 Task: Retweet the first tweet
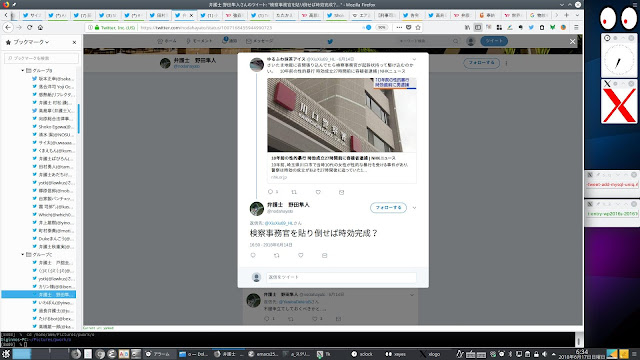click(x=294, y=192)
